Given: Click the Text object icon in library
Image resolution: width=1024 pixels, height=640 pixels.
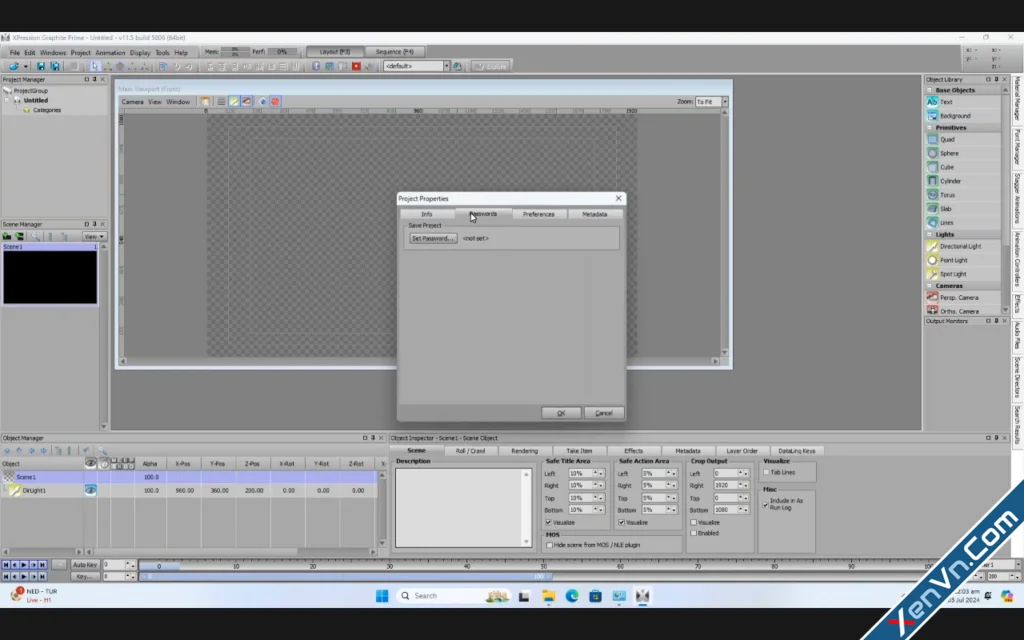Looking at the screenshot, I should click(x=932, y=102).
